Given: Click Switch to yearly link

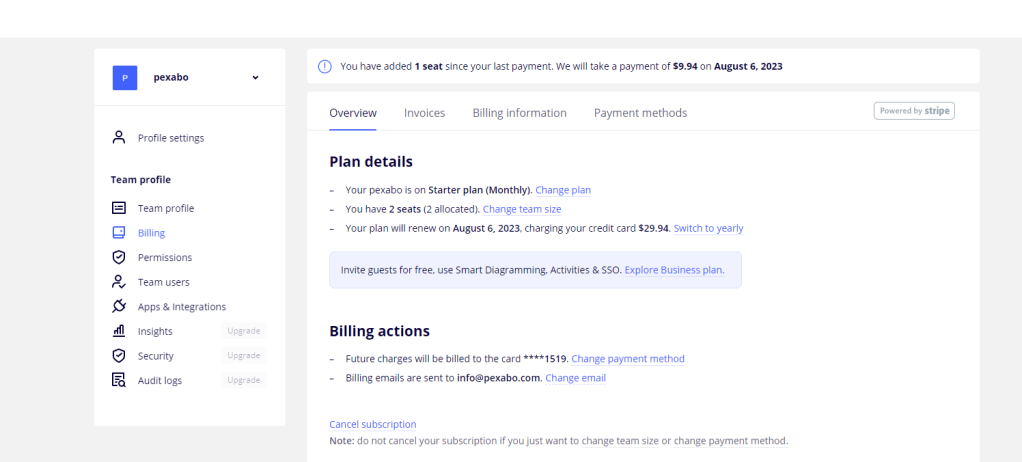Looking at the screenshot, I should click(708, 228).
